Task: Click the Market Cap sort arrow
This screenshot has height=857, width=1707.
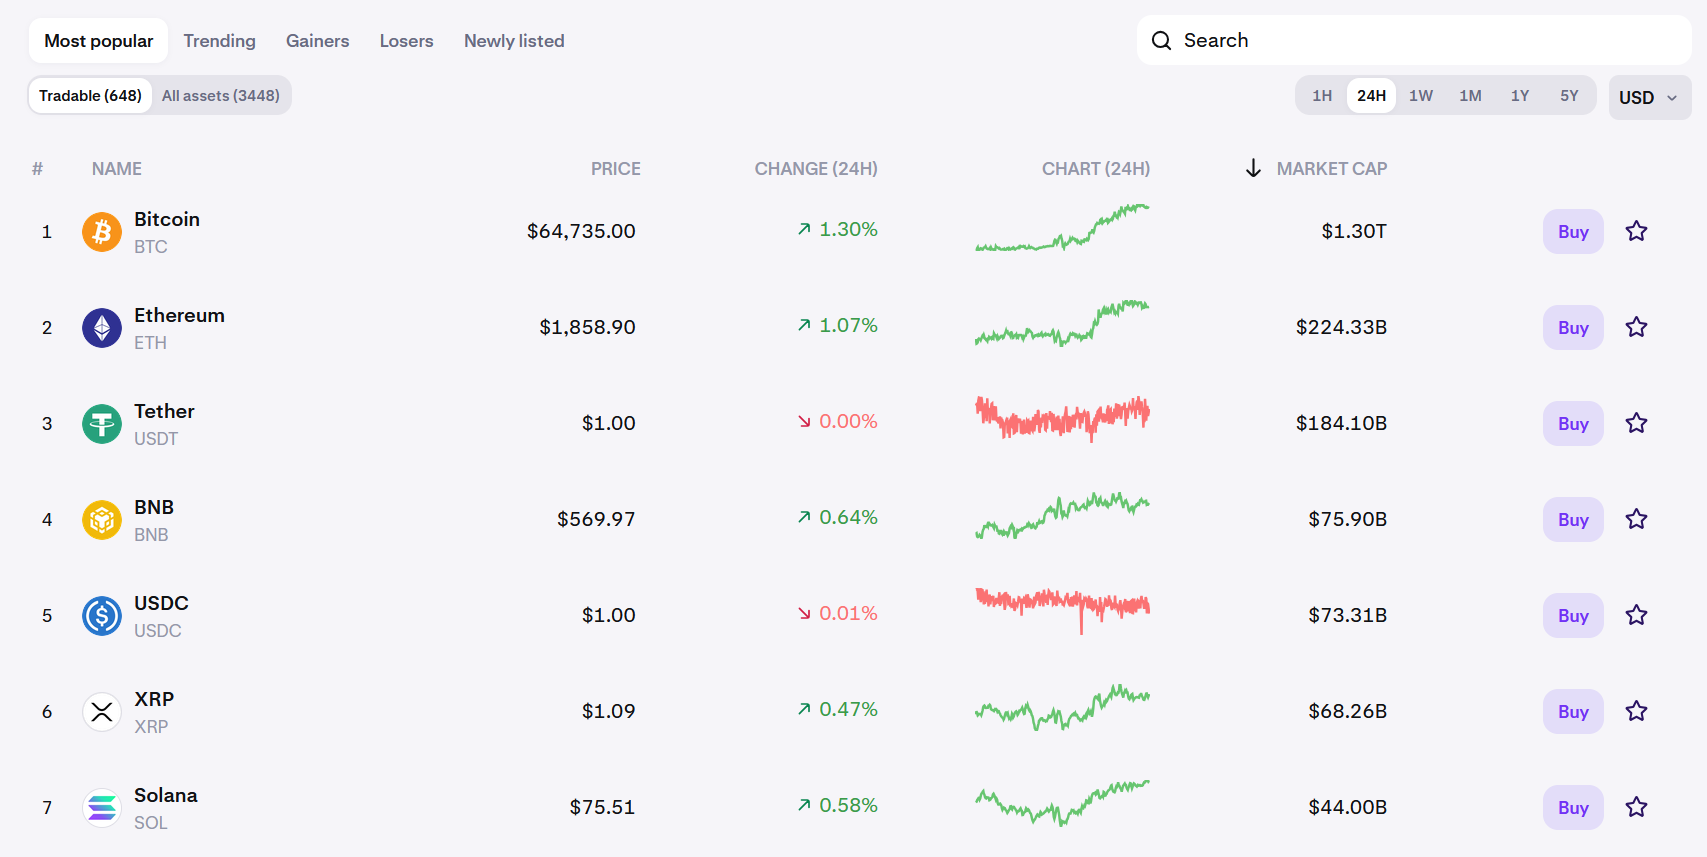Action: [1253, 168]
